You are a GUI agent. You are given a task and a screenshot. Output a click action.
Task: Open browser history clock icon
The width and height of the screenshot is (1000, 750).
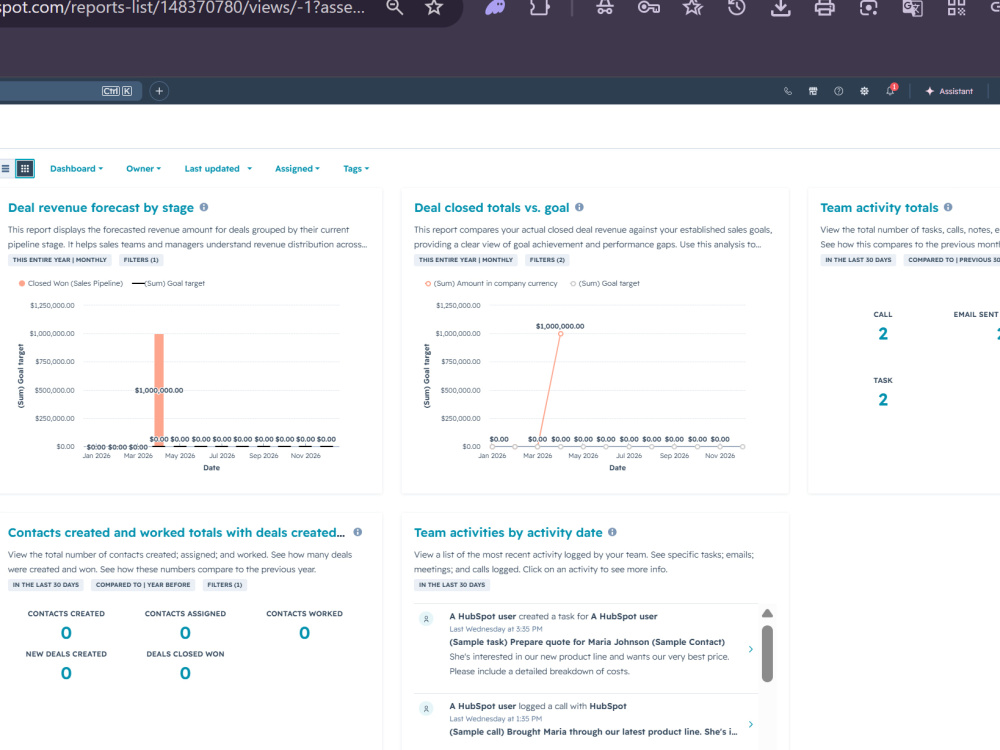click(x=737, y=8)
